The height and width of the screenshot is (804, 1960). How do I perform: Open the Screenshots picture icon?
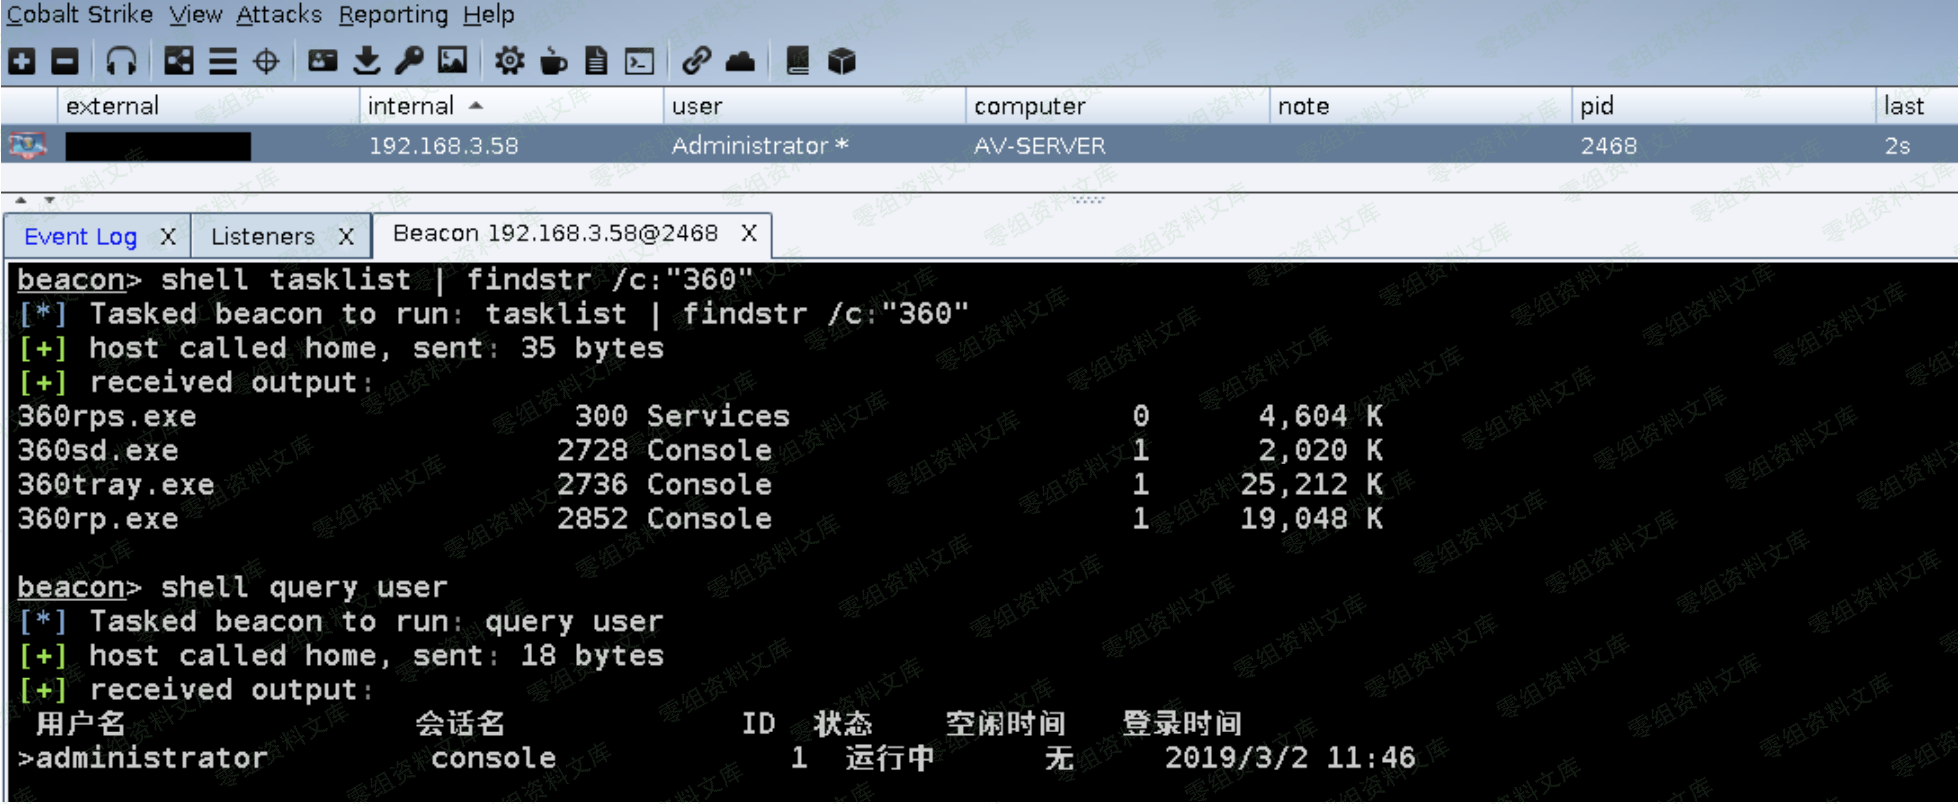(452, 62)
